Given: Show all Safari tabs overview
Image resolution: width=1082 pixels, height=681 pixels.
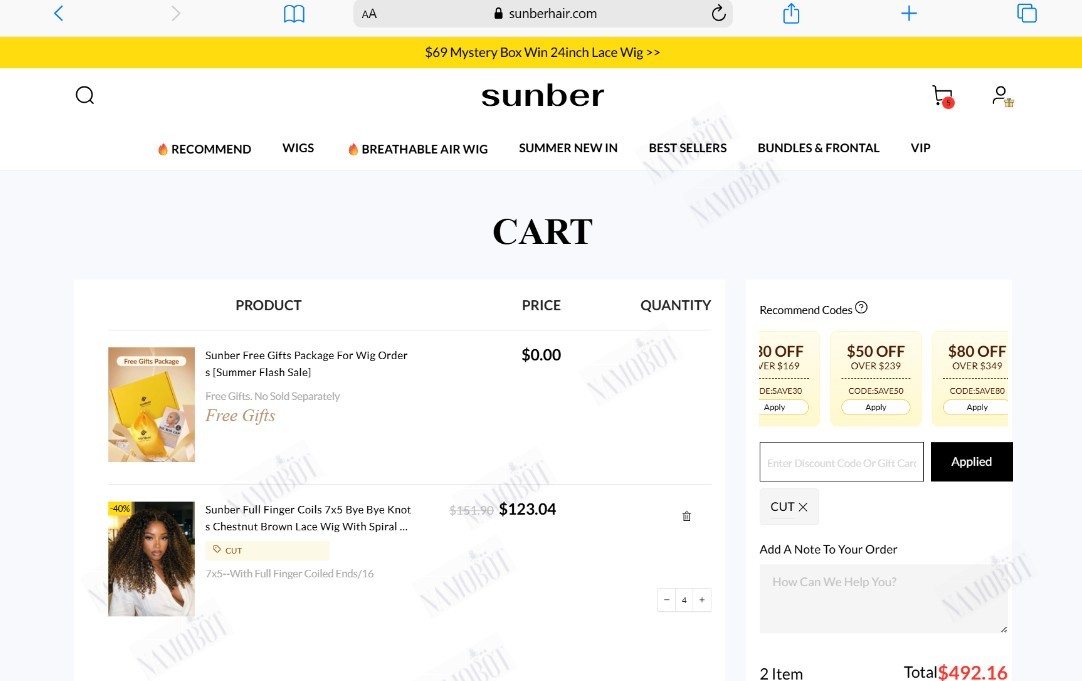Looking at the screenshot, I should click(1027, 13).
